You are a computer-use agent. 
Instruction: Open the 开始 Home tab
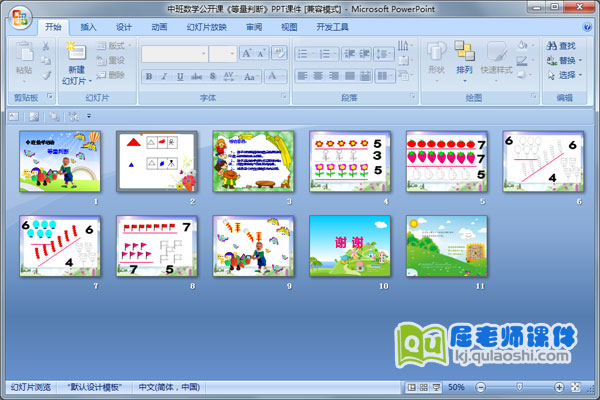[53, 27]
